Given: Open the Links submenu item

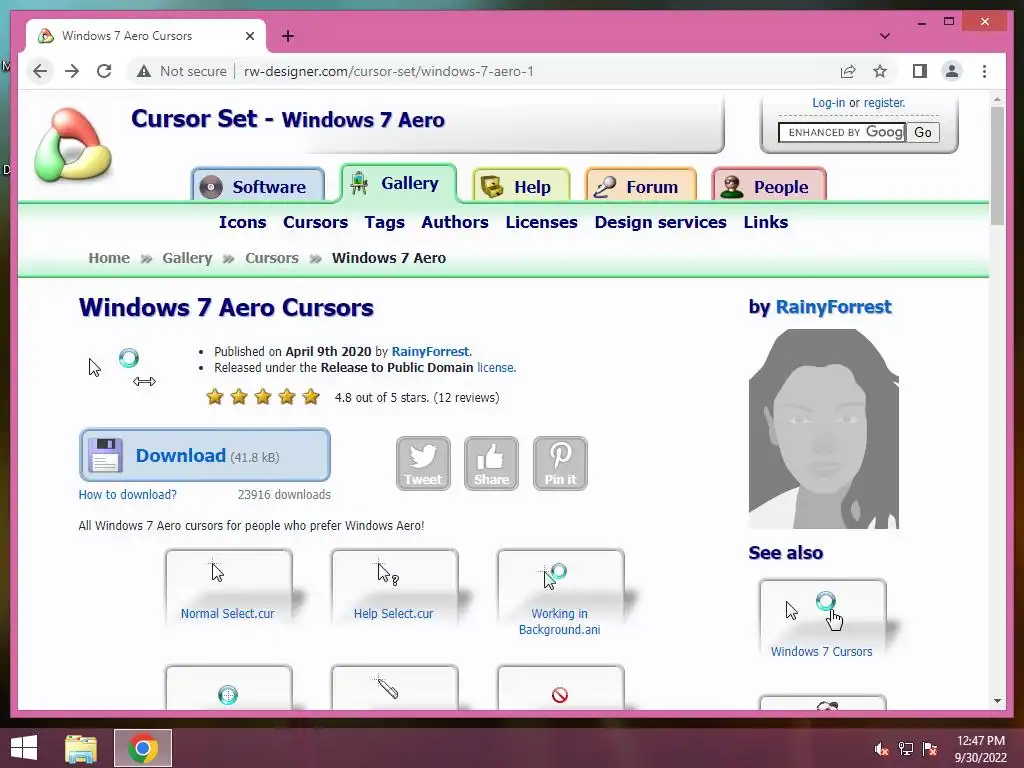Looking at the screenshot, I should 765,222.
